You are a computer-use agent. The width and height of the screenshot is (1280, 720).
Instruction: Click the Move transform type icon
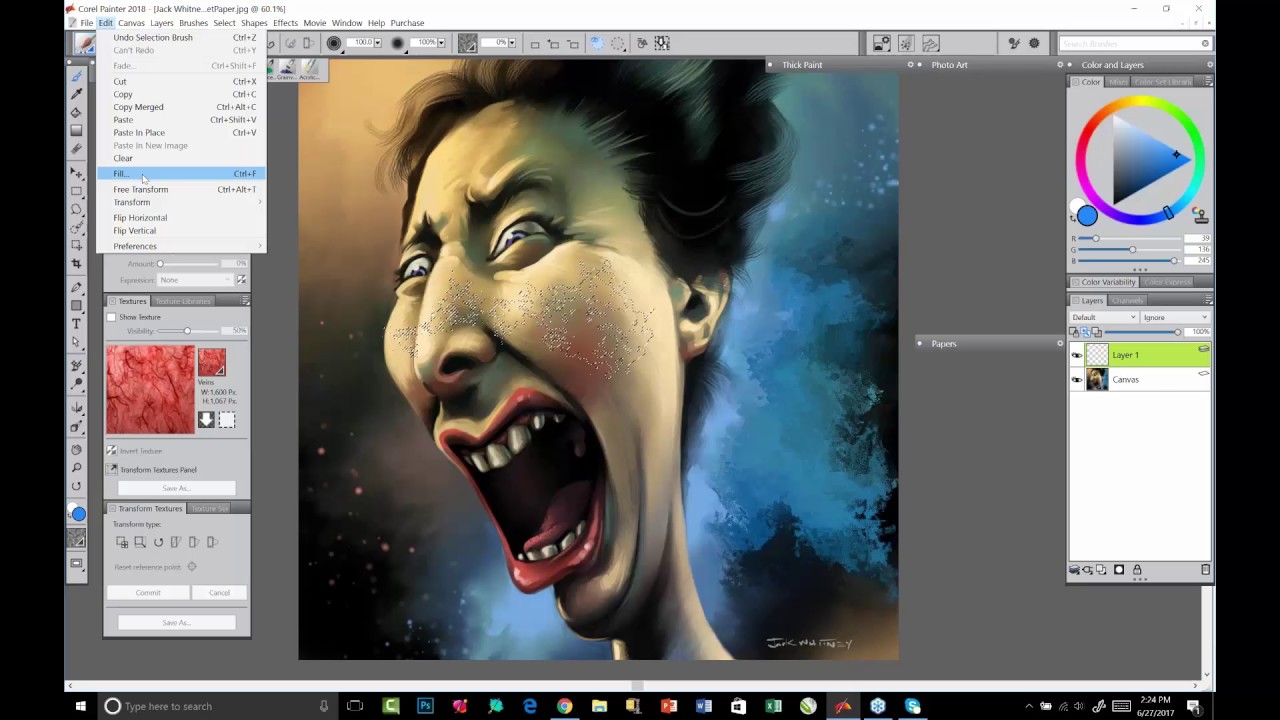pyautogui.click(x=122, y=542)
